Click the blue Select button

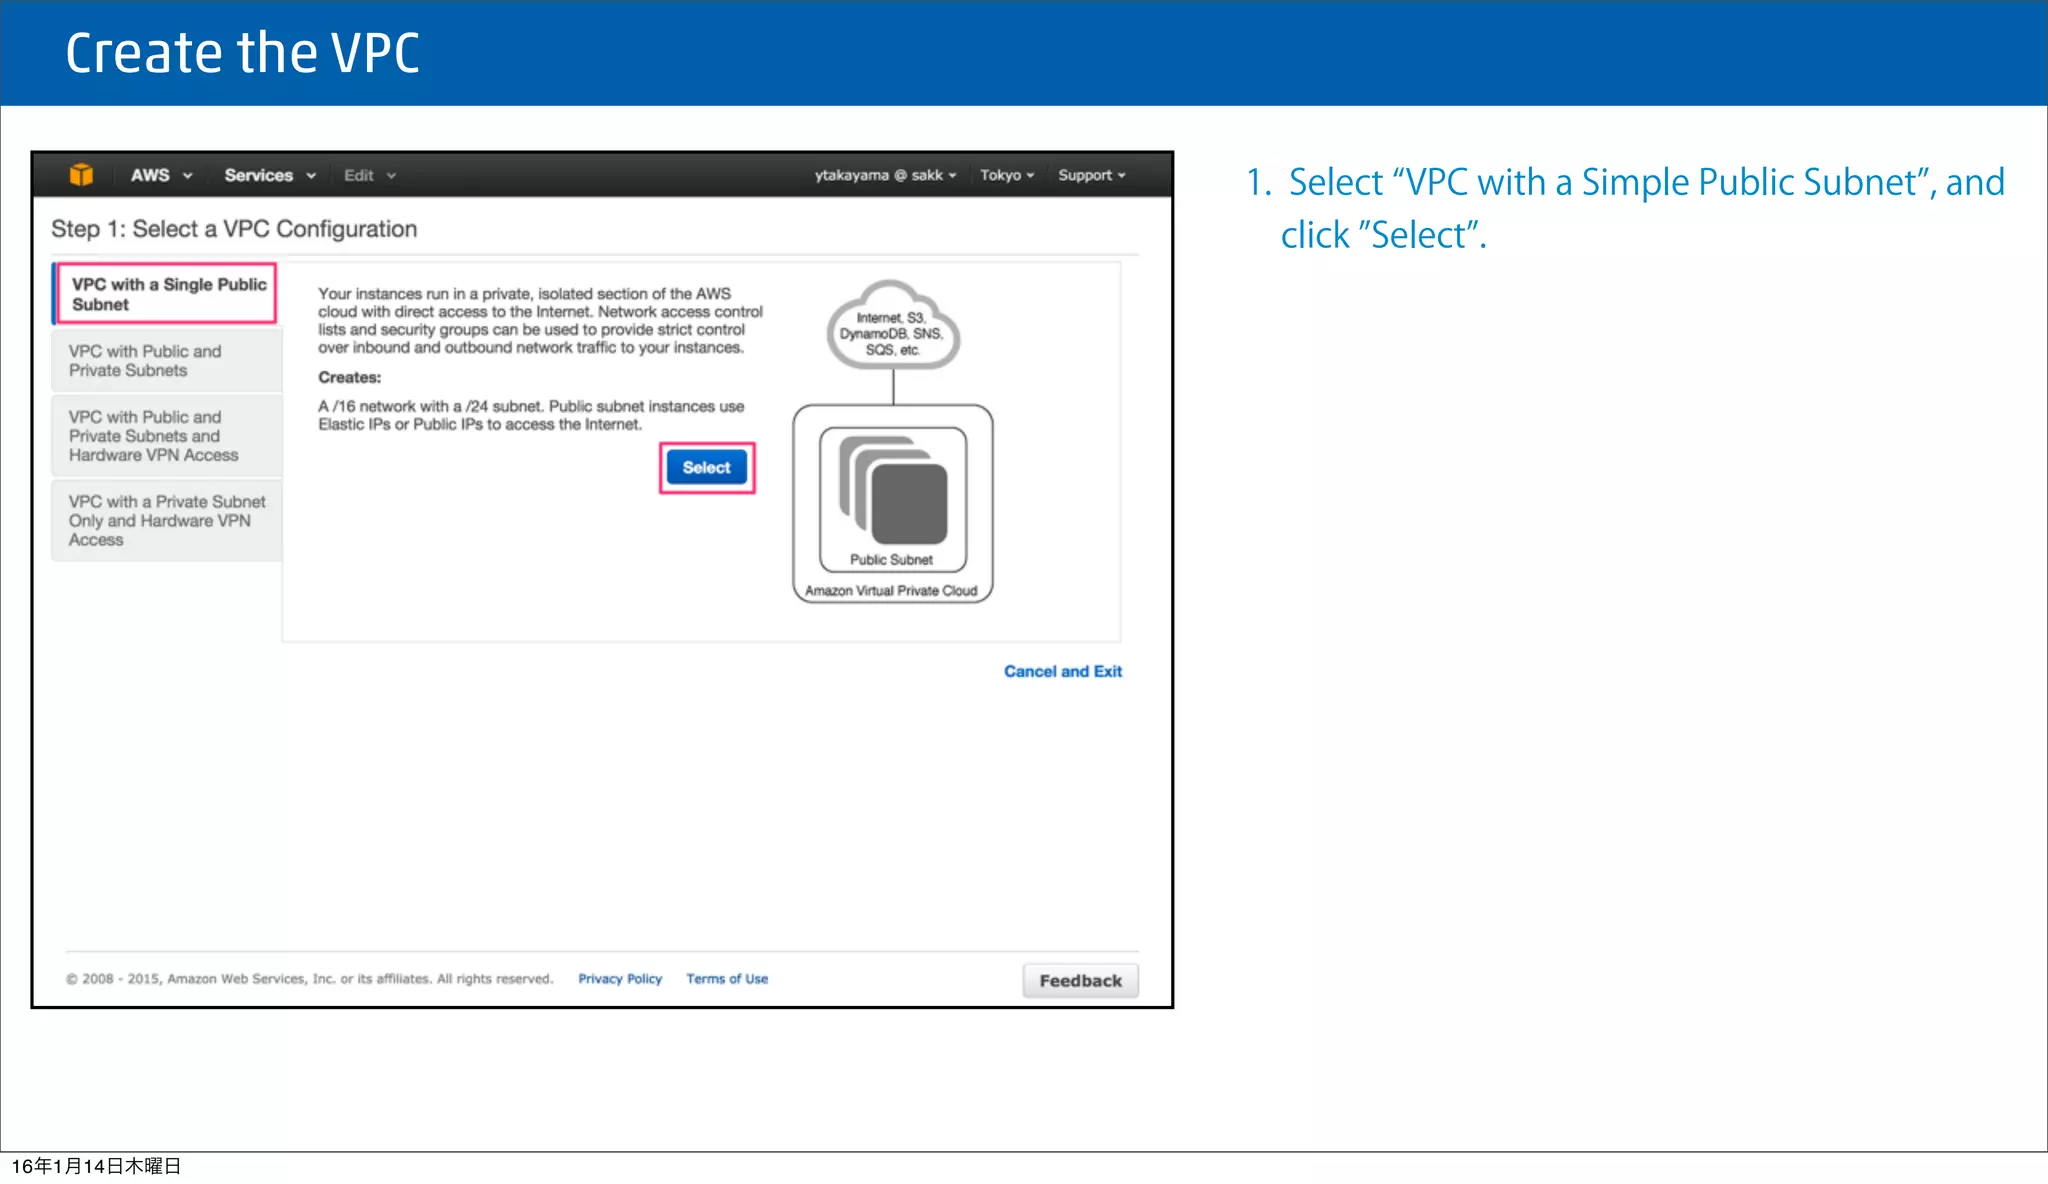[707, 467]
